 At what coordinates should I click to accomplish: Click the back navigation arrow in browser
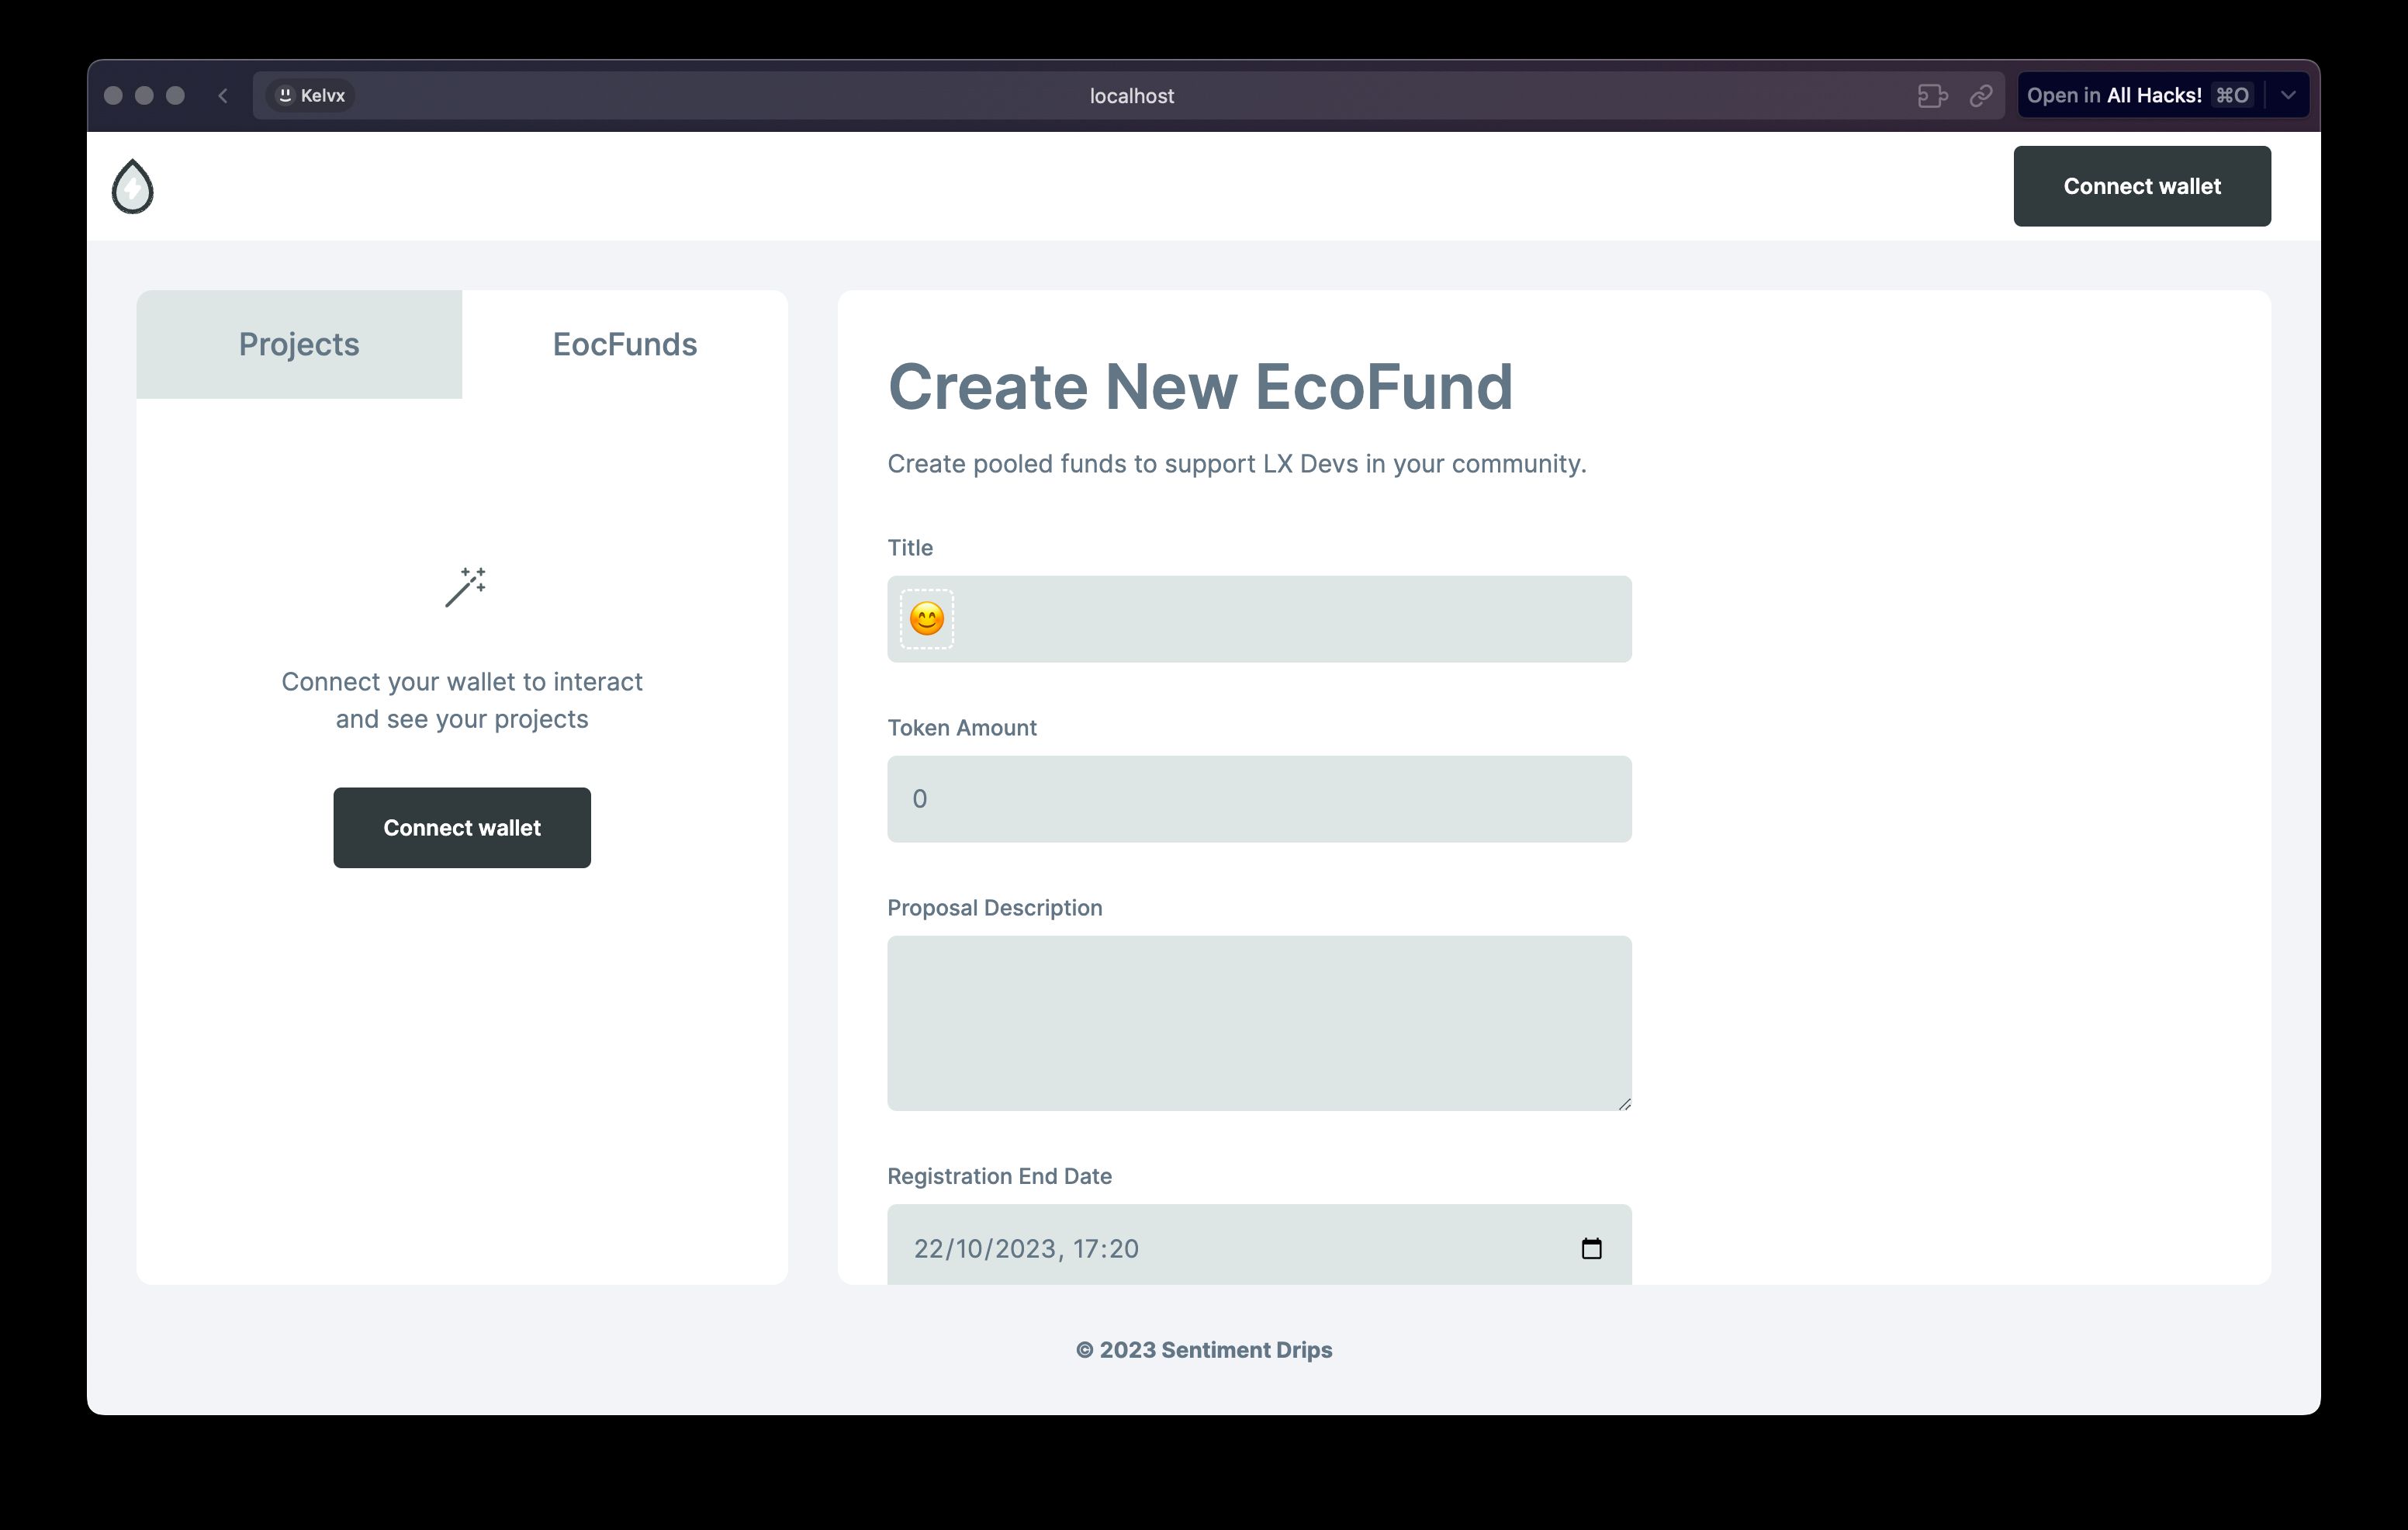click(223, 95)
